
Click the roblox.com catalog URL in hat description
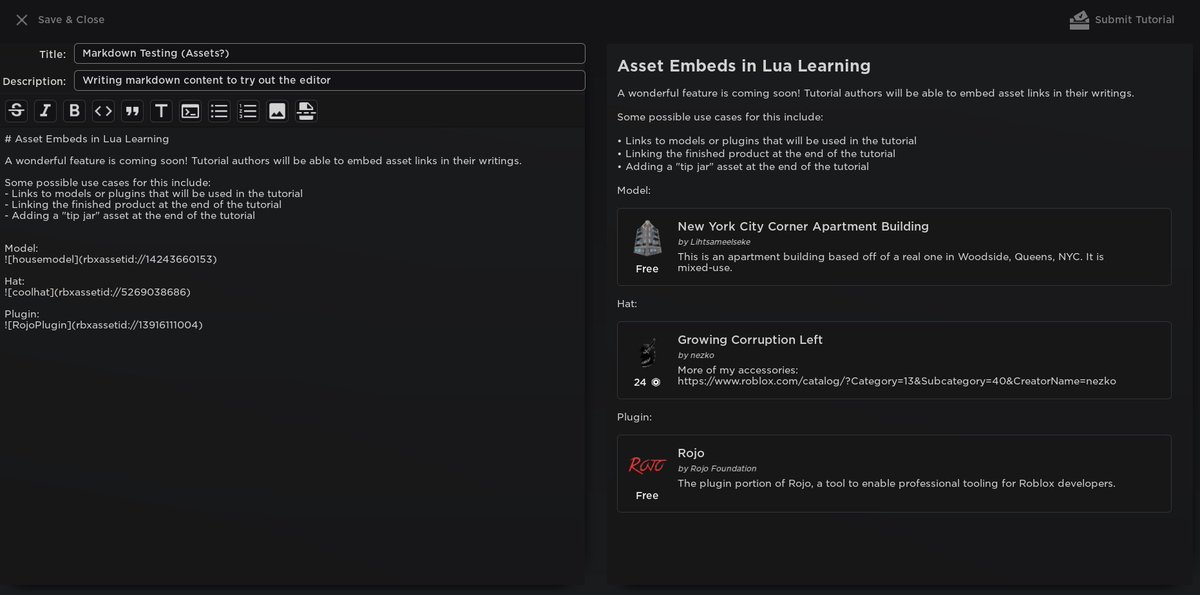tap(897, 381)
